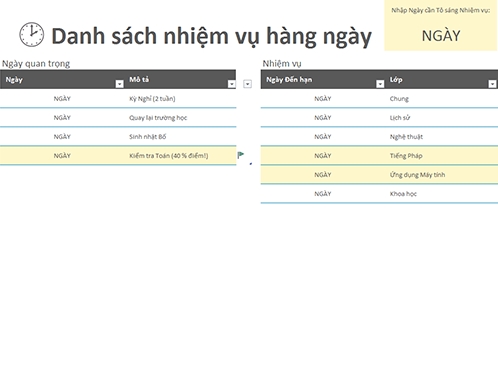
Task: Select the Quay lại trường học cell
Action: (x=180, y=118)
